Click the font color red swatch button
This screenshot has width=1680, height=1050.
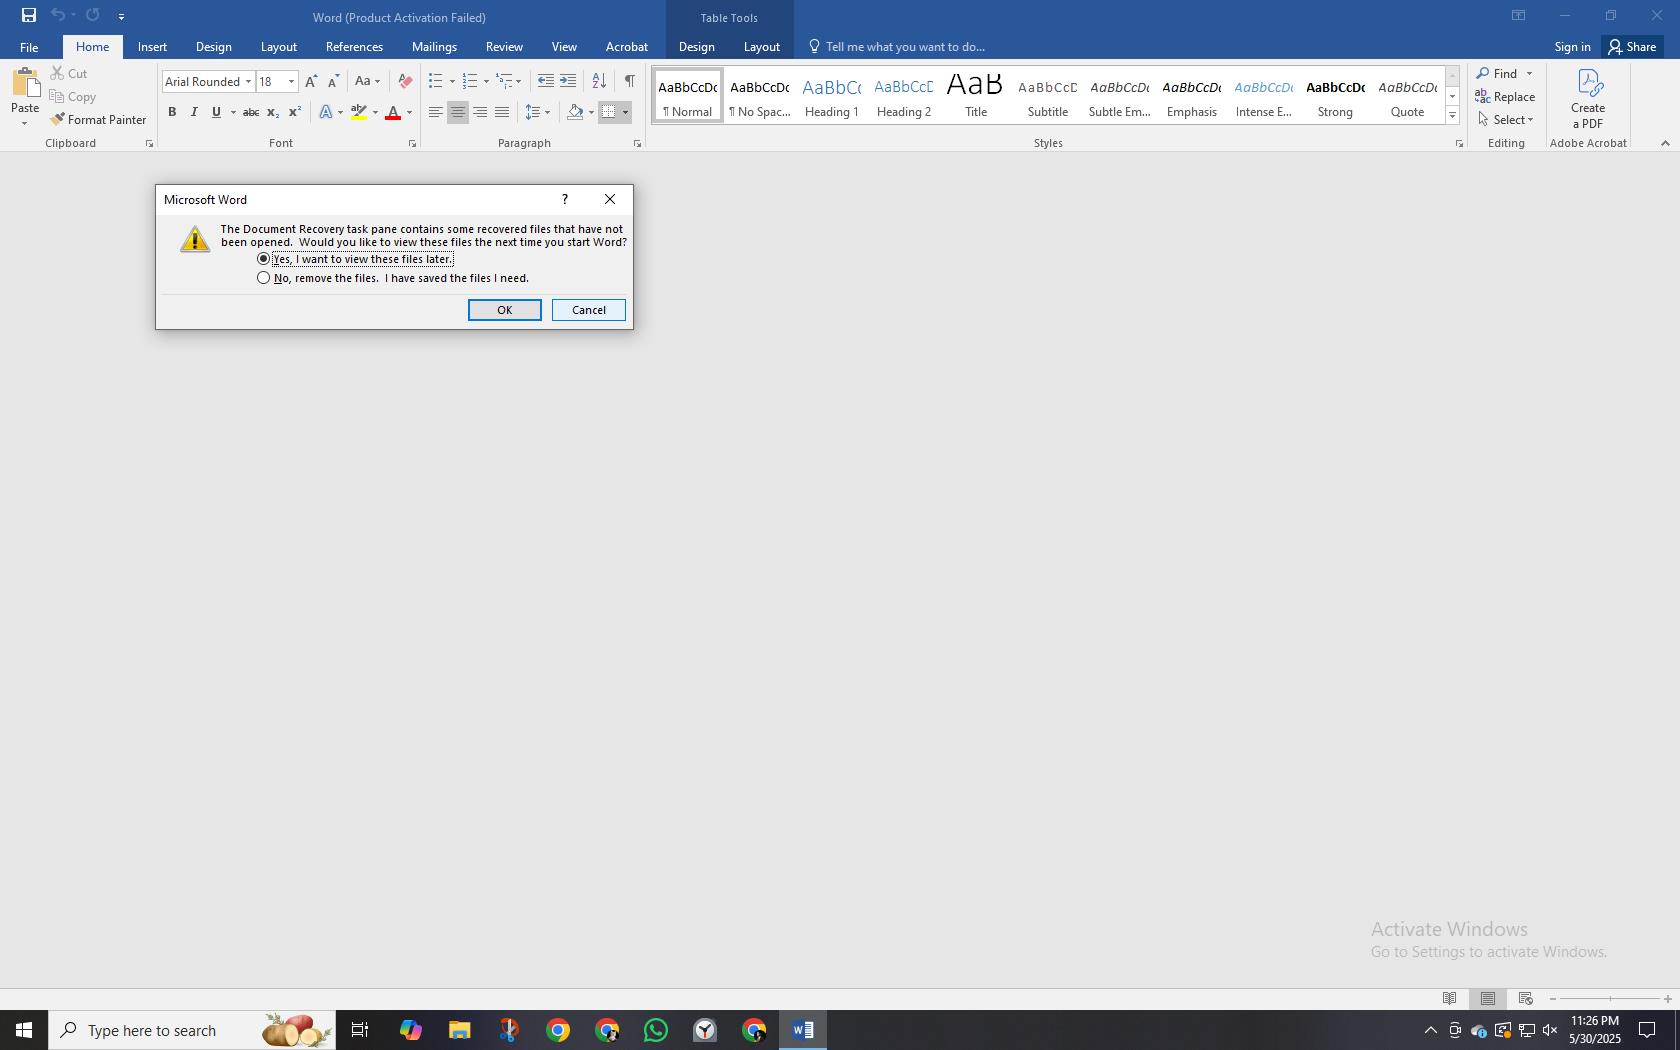pos(393,112)
